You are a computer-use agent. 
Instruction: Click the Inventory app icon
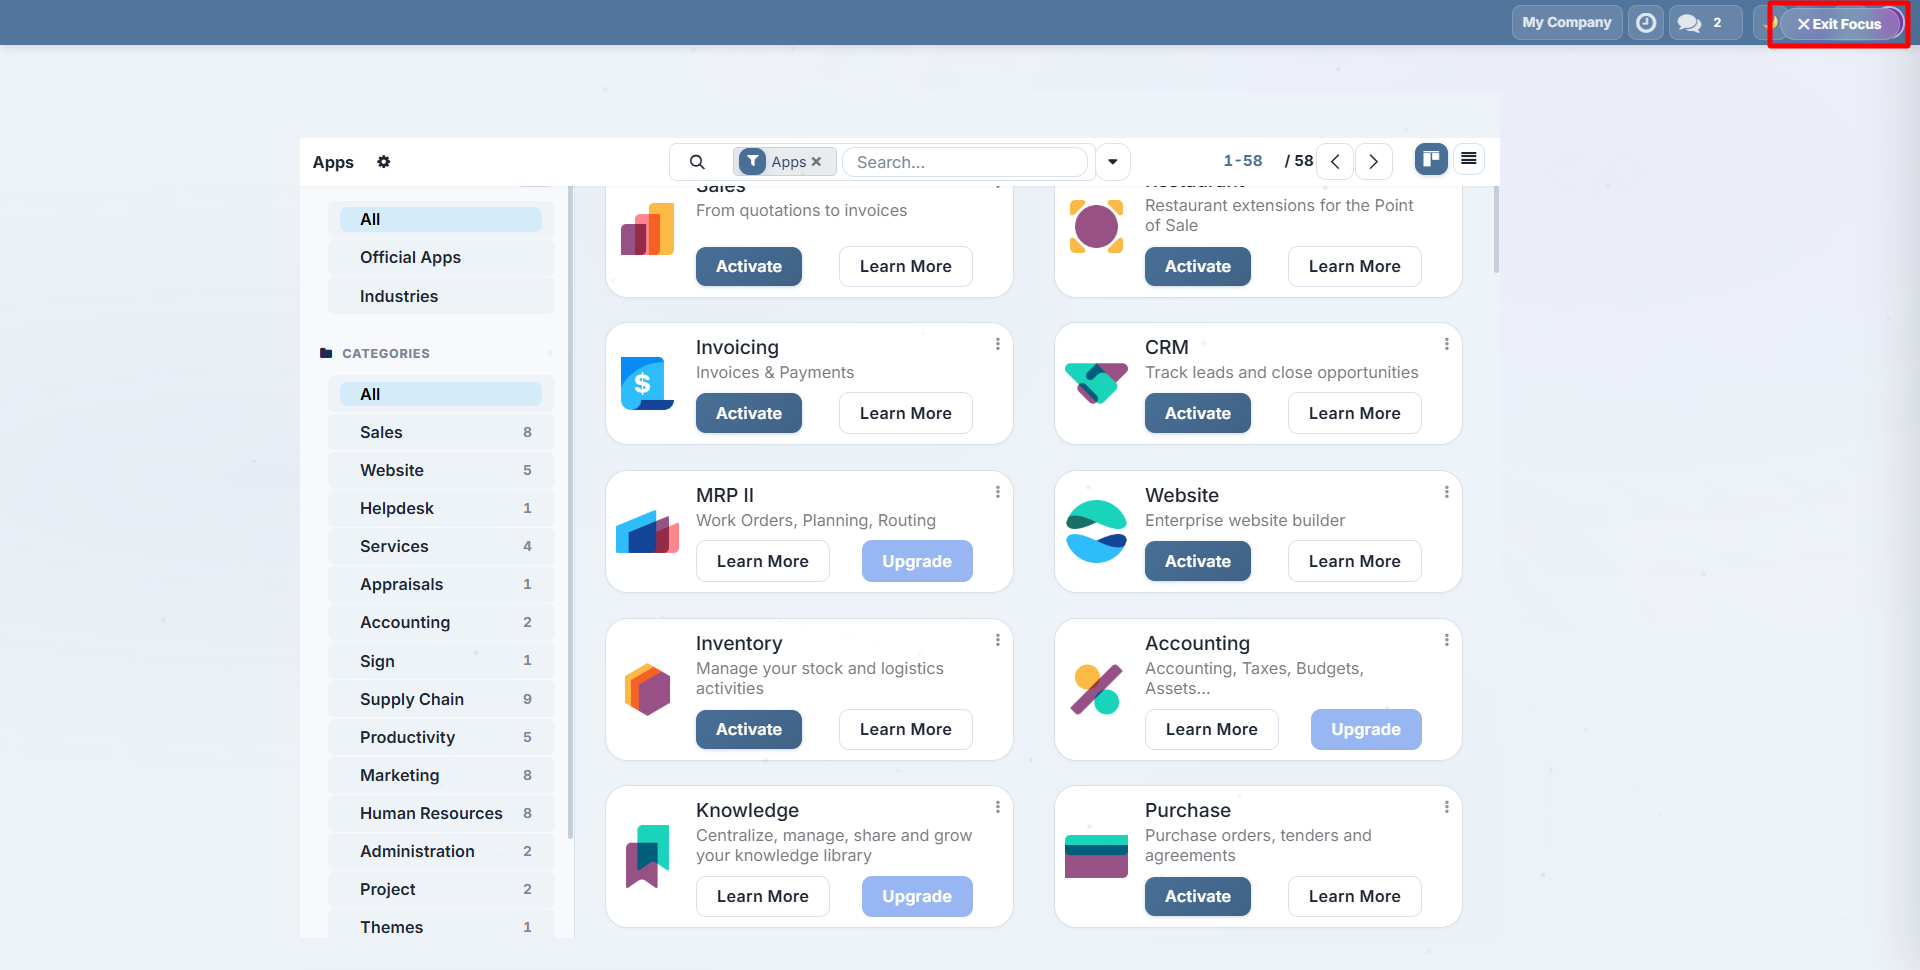[x=647, y=689]
